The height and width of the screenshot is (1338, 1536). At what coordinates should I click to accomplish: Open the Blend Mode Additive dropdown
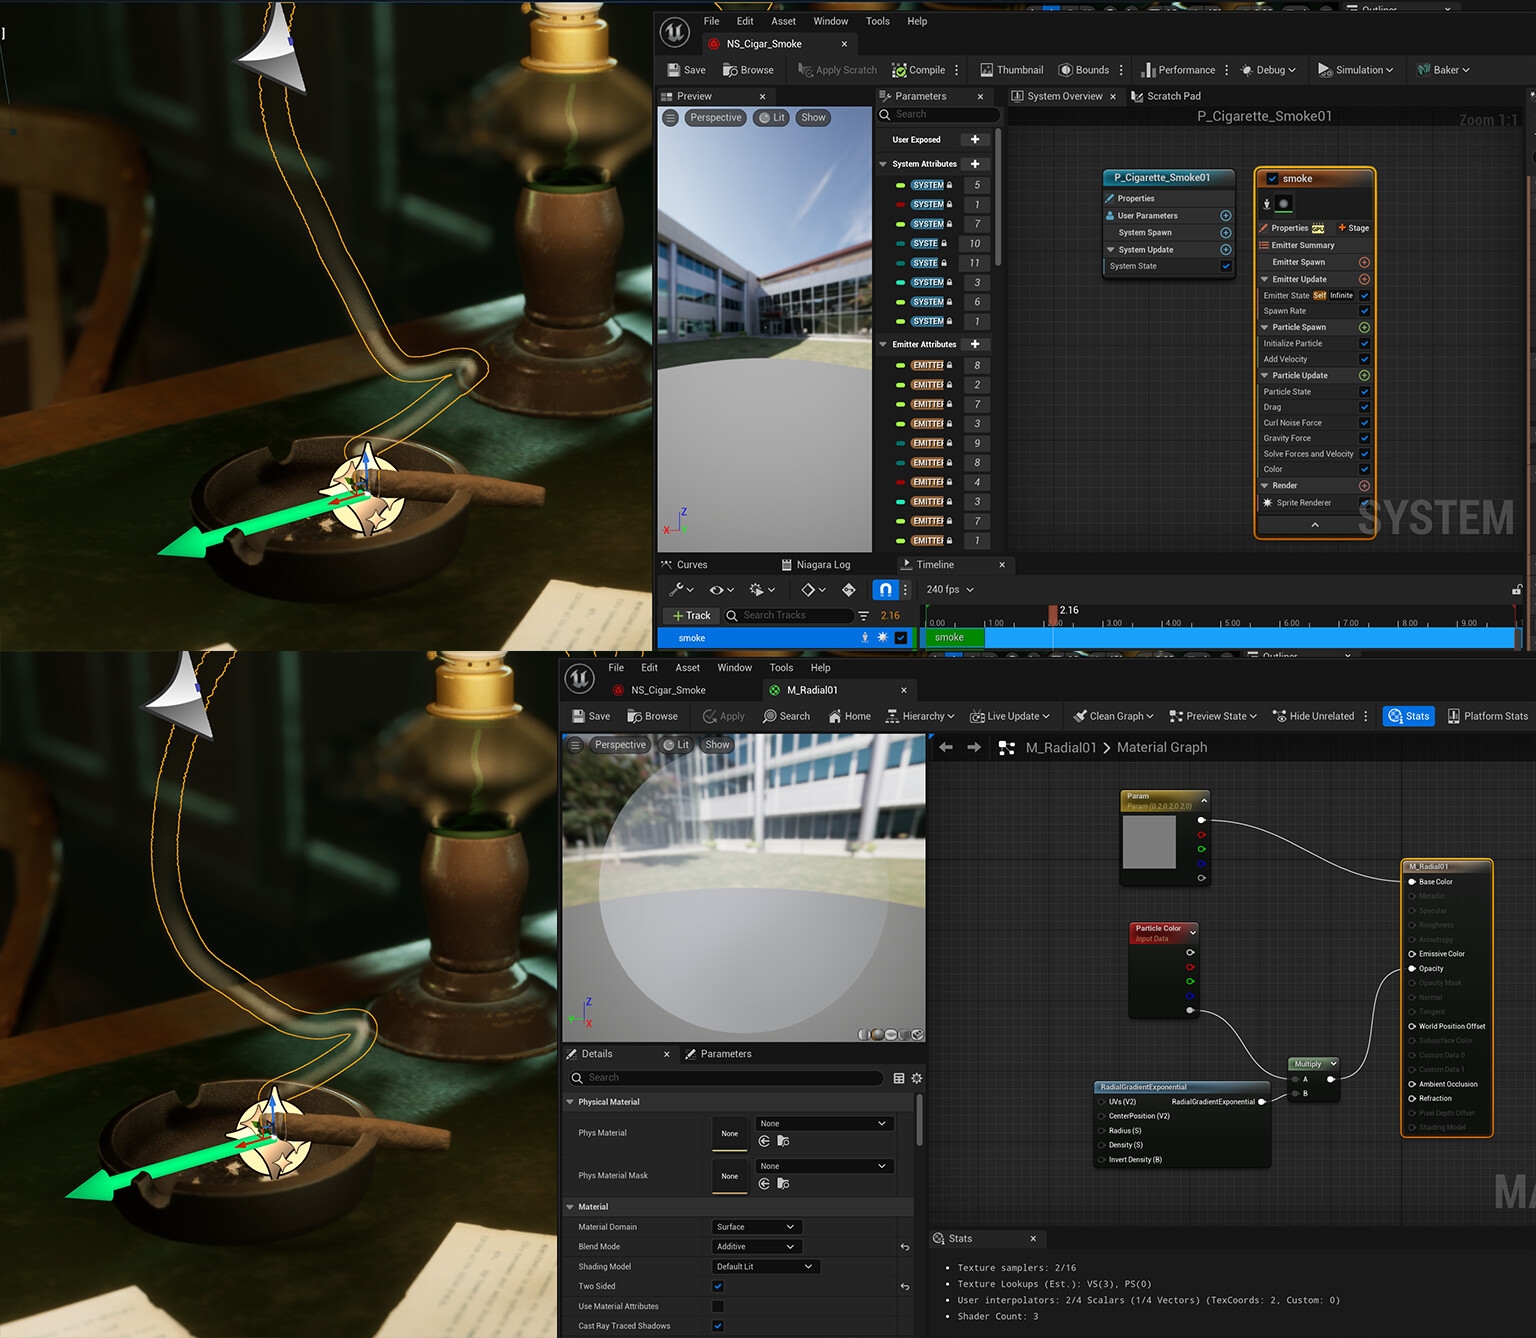[x=755, y=1247]
